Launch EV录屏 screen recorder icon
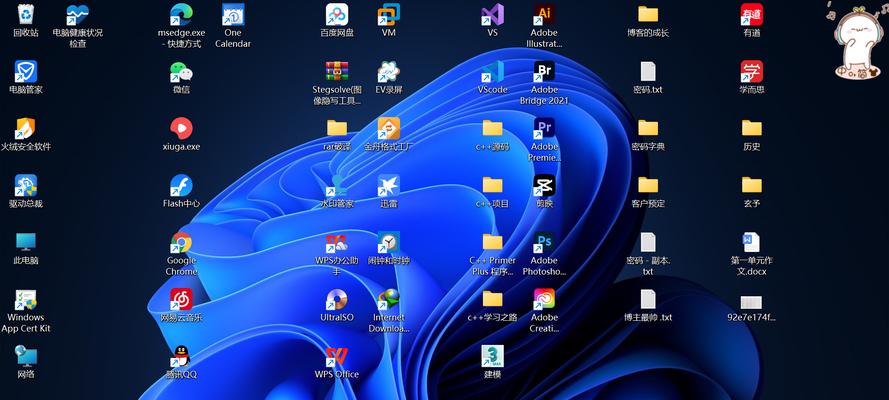This screenshot has width=889, height=400. pos(389,72)
